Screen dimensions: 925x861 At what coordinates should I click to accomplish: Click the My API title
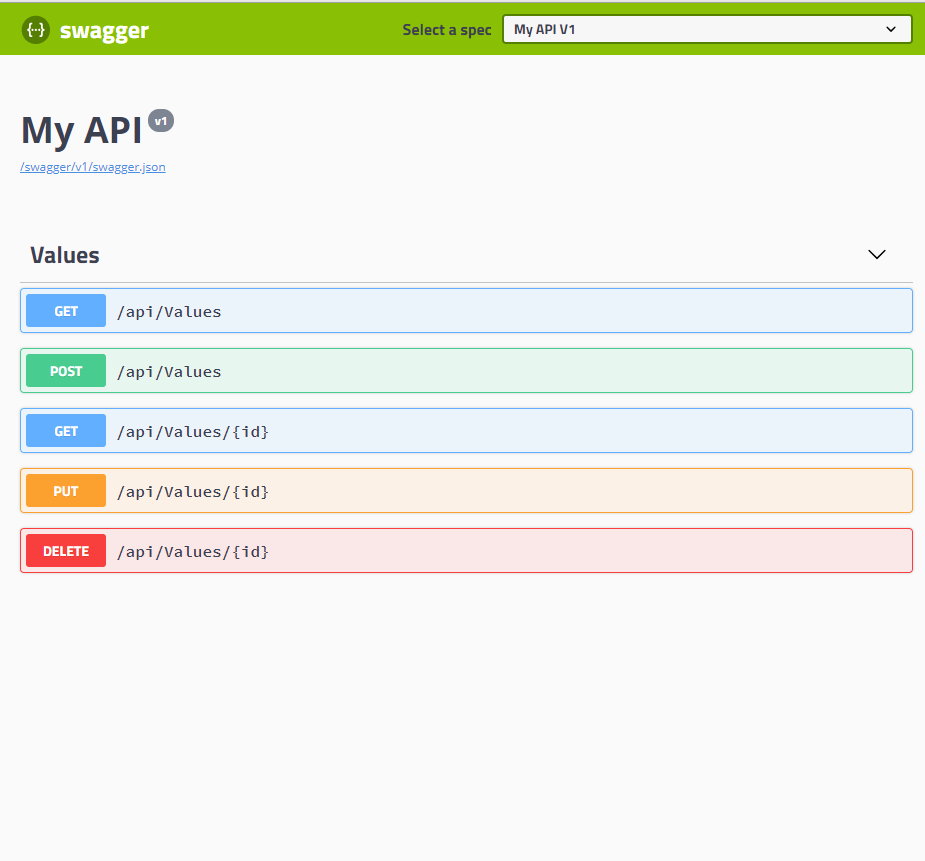(81, 130)
